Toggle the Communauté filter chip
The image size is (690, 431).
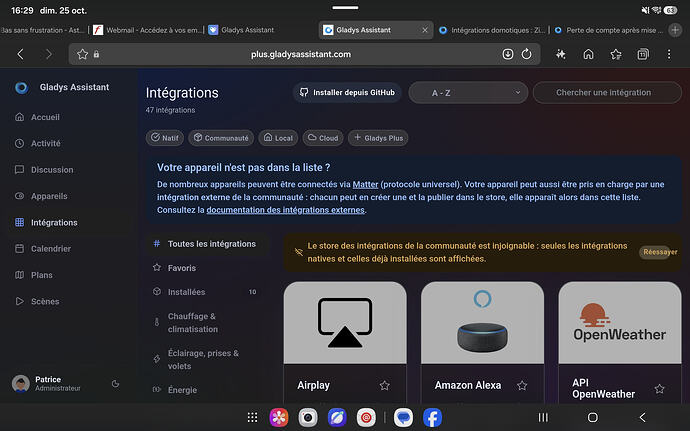pyautogui.click(x=221, y=138)
